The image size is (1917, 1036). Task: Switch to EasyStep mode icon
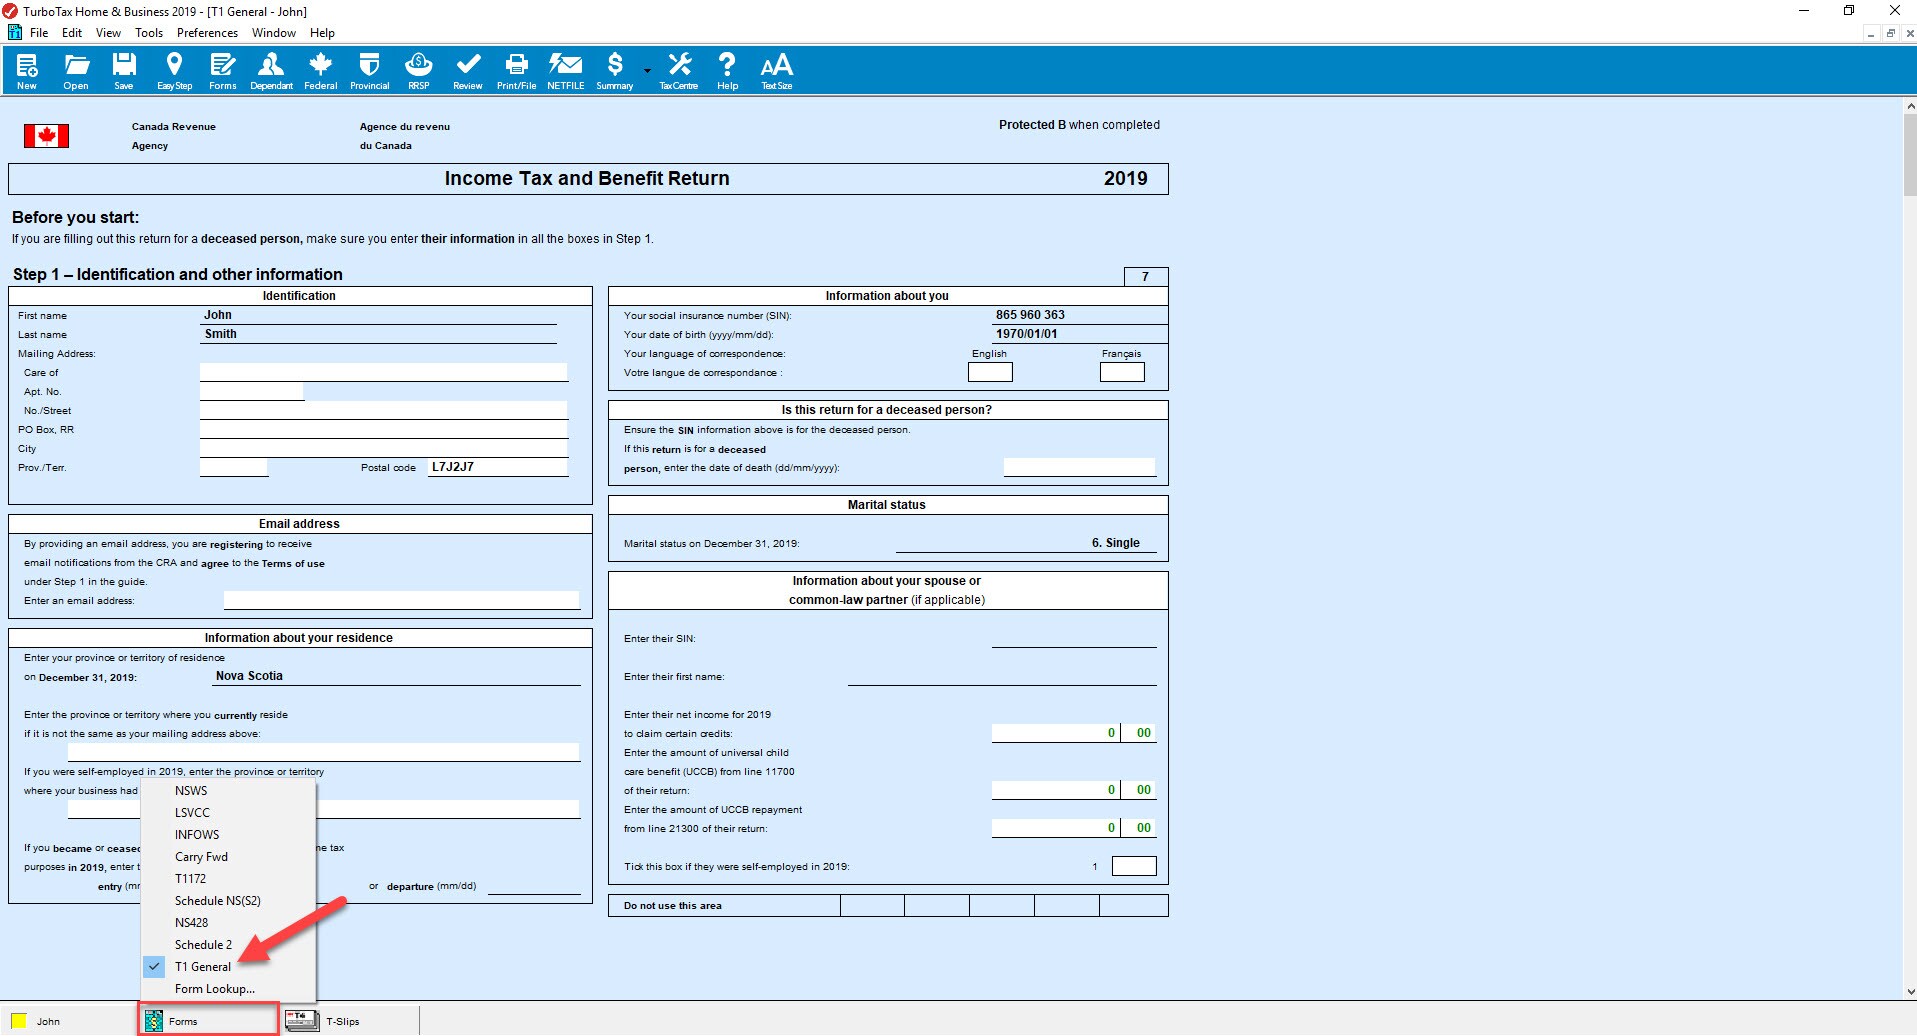pyautogui.click(x=174, y=71)
